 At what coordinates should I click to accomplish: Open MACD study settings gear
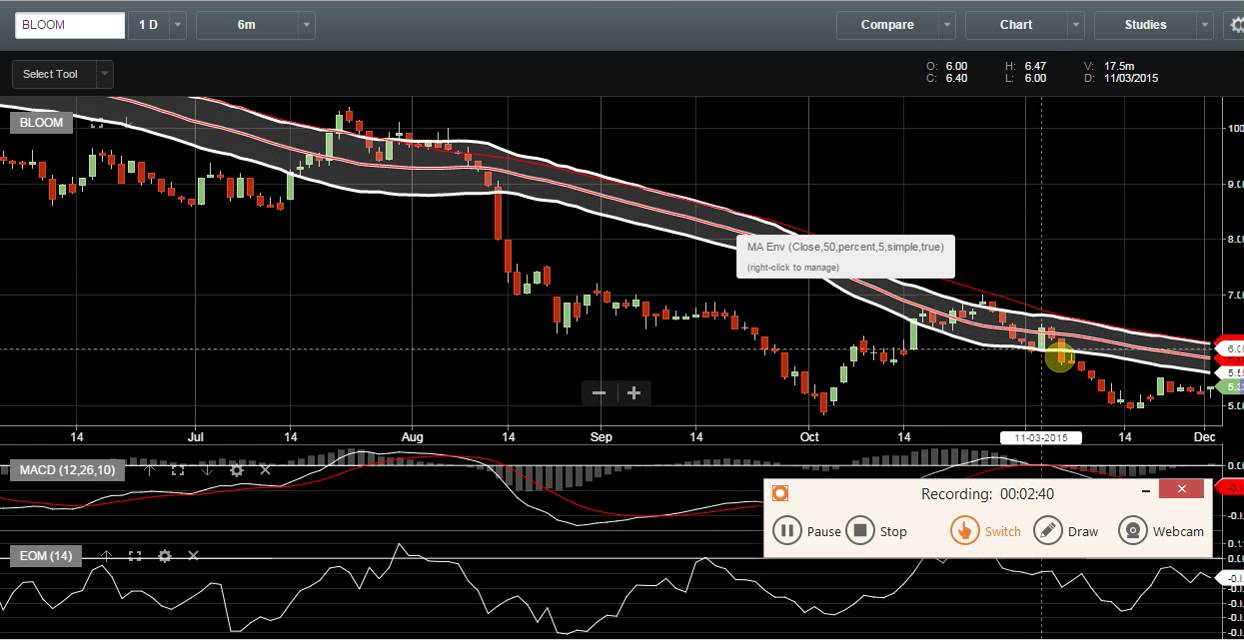(237, 470)
